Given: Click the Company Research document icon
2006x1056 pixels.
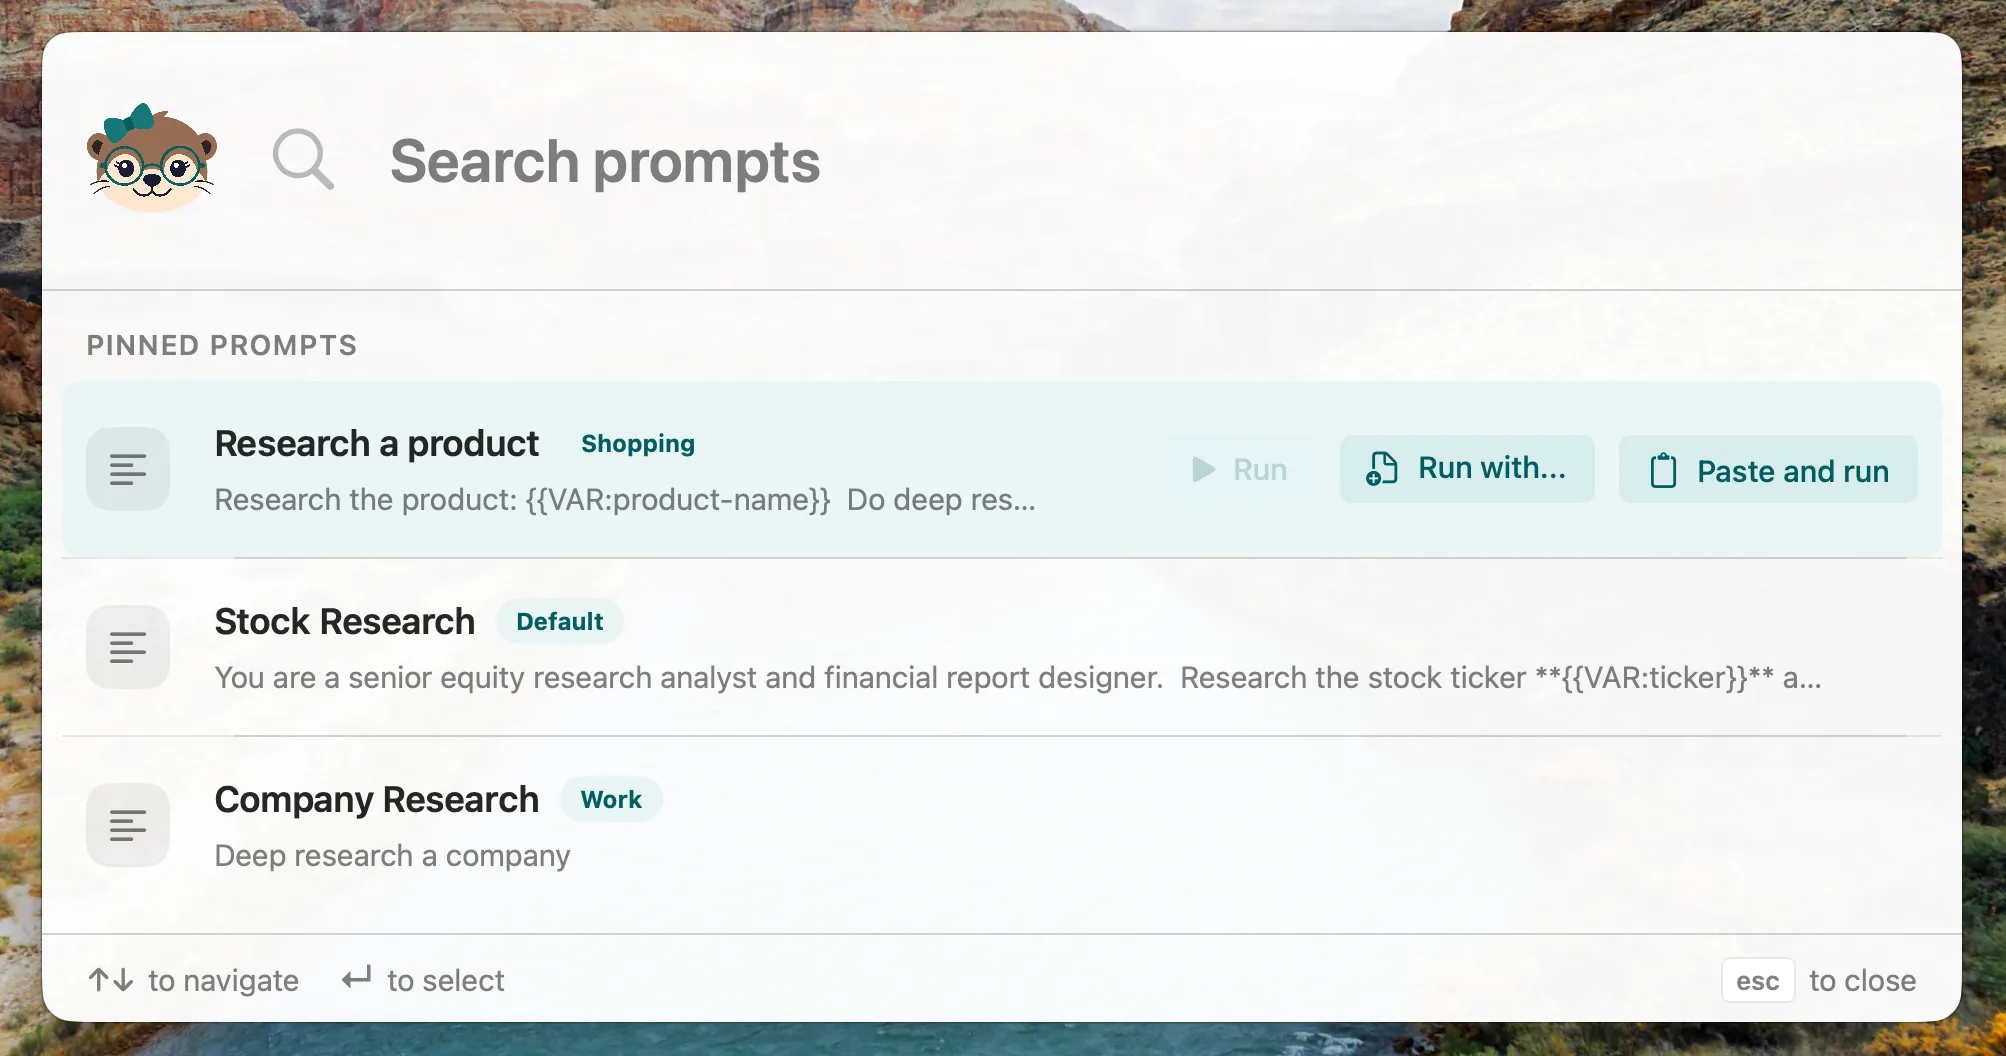Looking at the screenshot, I should tap(128, 825).
